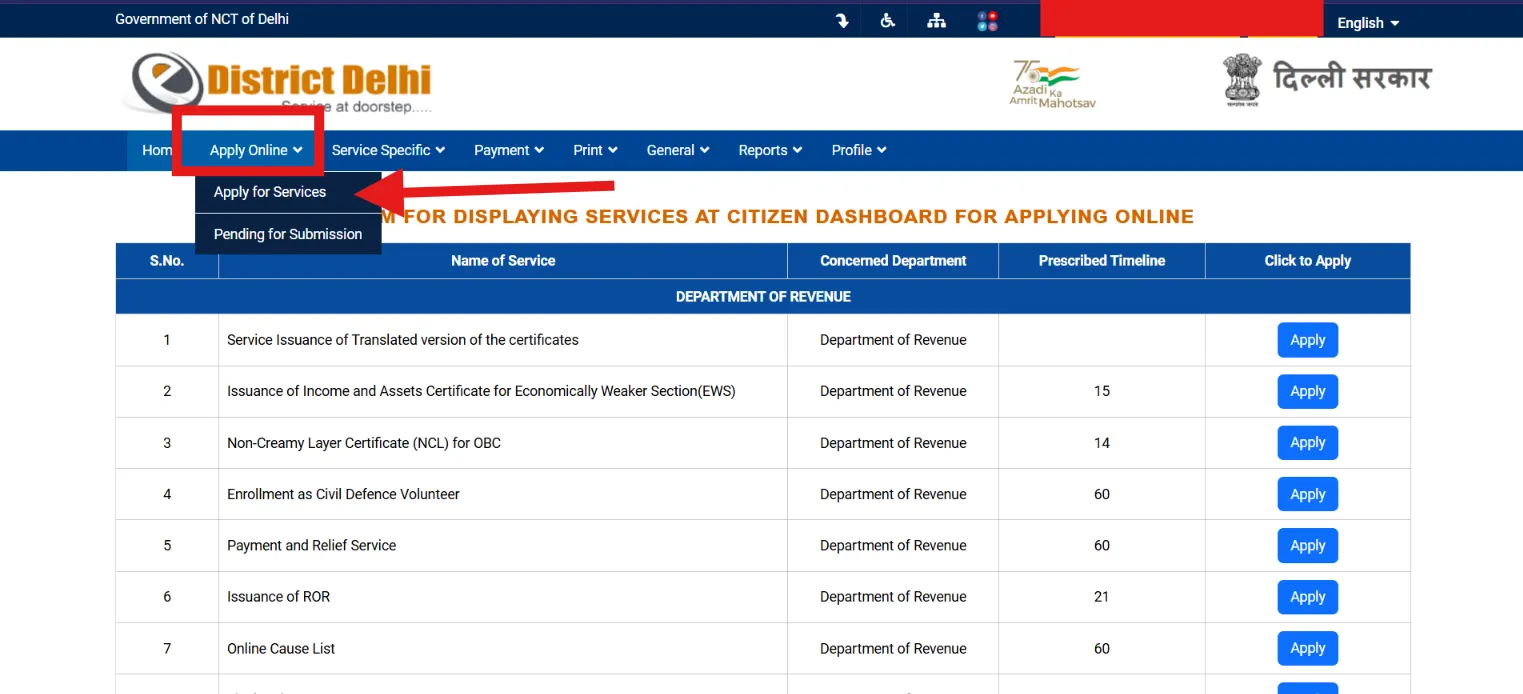Click 'Government of NCT of Delhi' text
This screenshot has width=1523, height=694.
(202, 19)
